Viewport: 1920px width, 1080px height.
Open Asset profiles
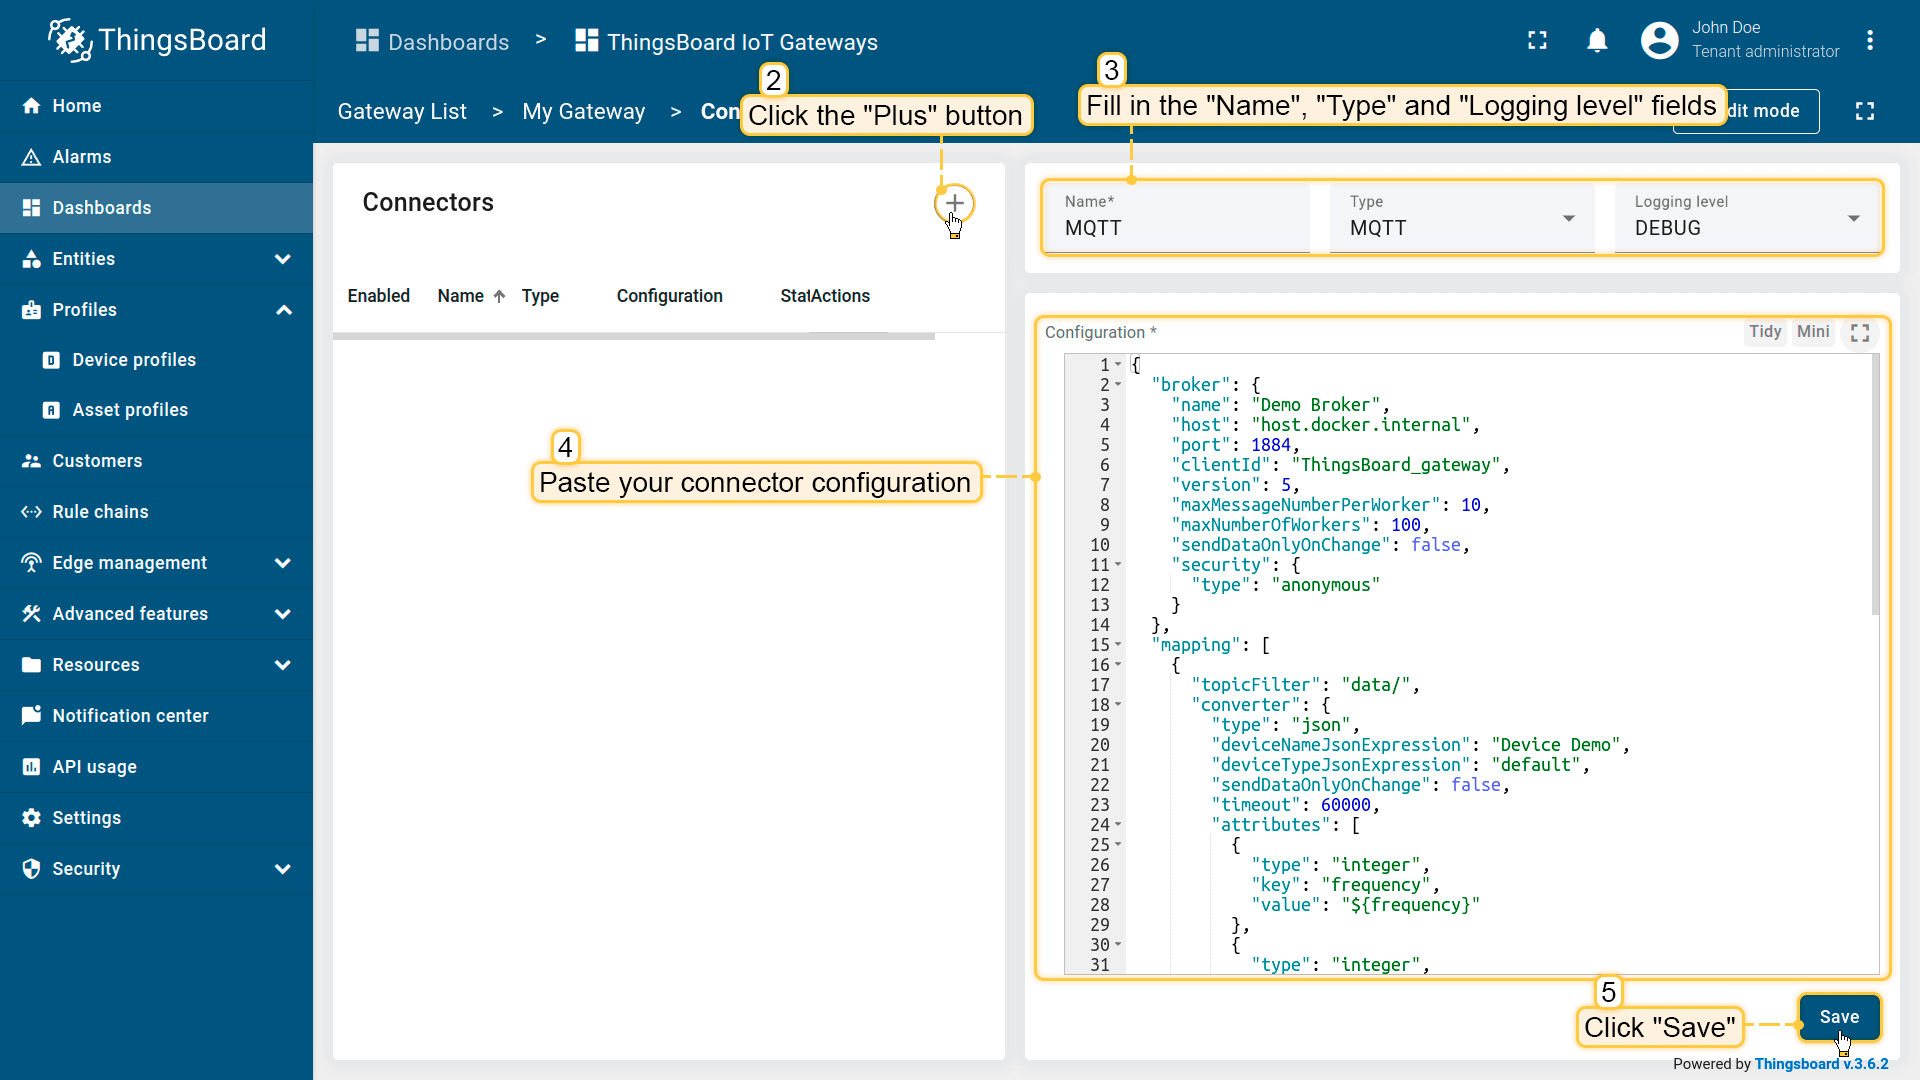(156, 410)
